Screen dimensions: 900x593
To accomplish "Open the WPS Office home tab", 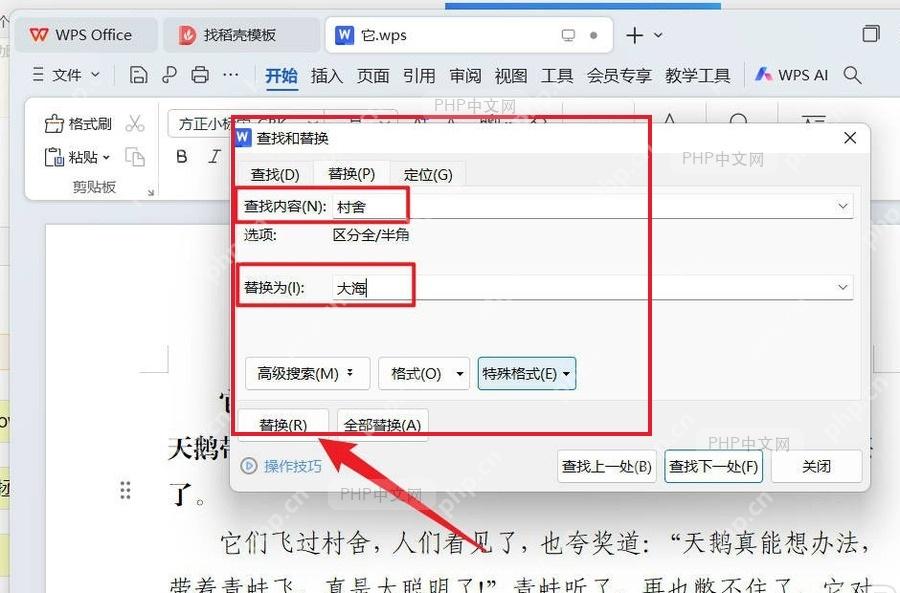I will [x=86, y=35].
